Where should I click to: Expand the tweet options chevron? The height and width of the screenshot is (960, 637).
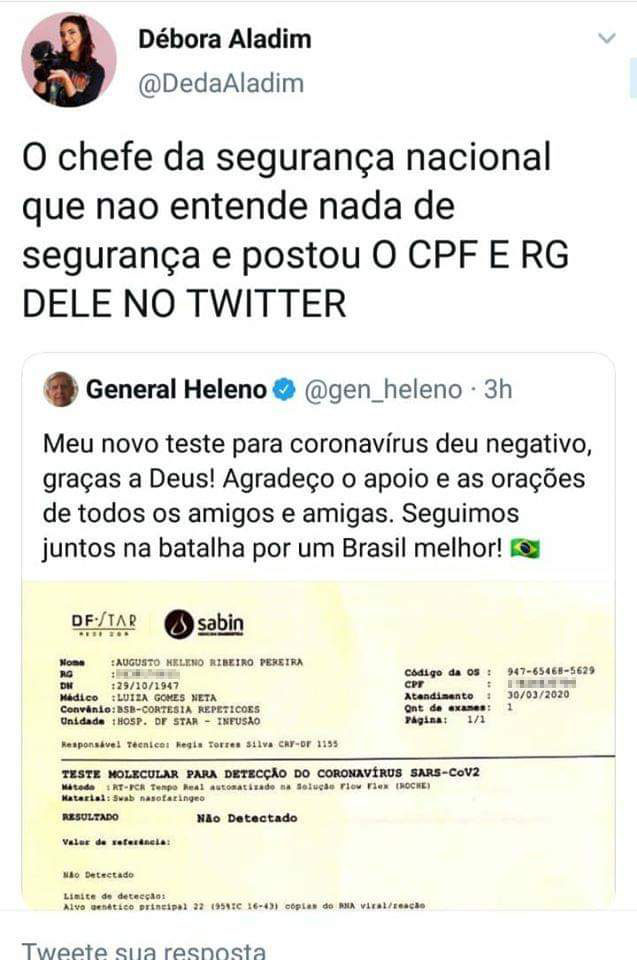coord(606,39)
